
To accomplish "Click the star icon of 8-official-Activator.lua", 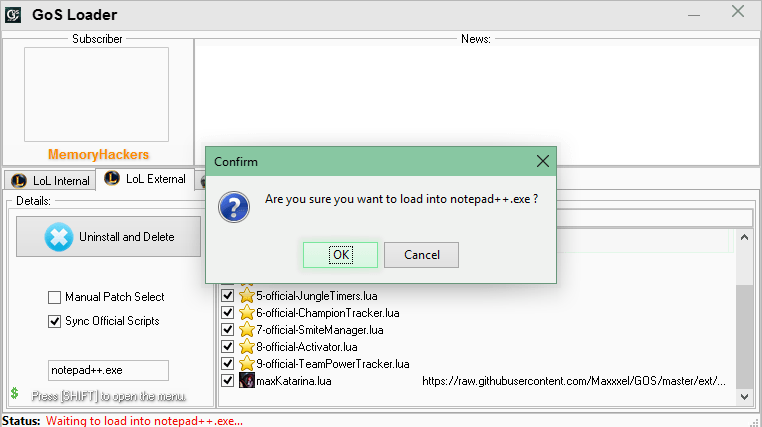I will coord(247,346).
